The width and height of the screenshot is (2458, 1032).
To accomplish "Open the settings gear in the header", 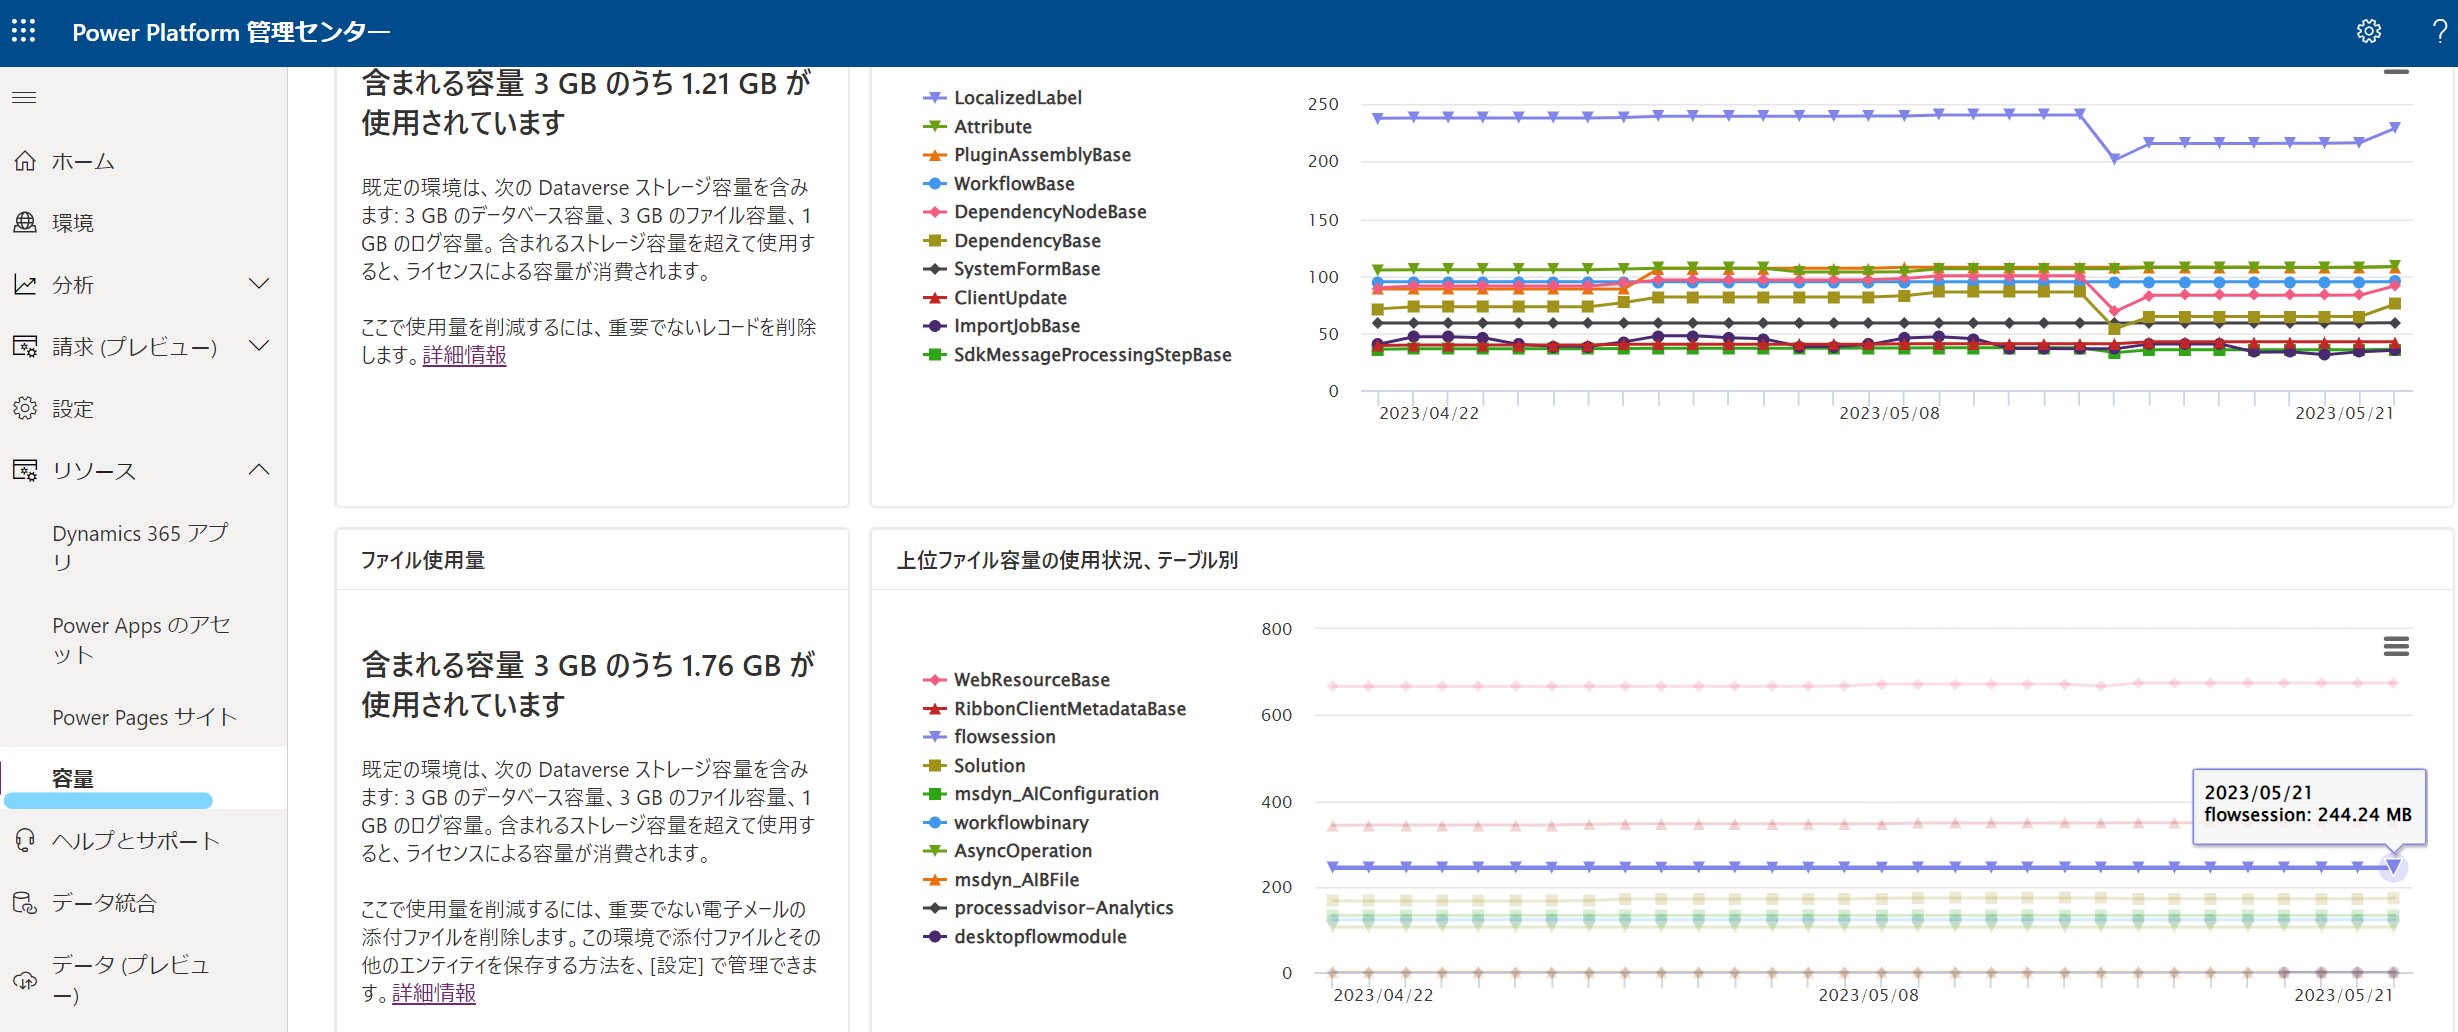I will [2368, 32].
